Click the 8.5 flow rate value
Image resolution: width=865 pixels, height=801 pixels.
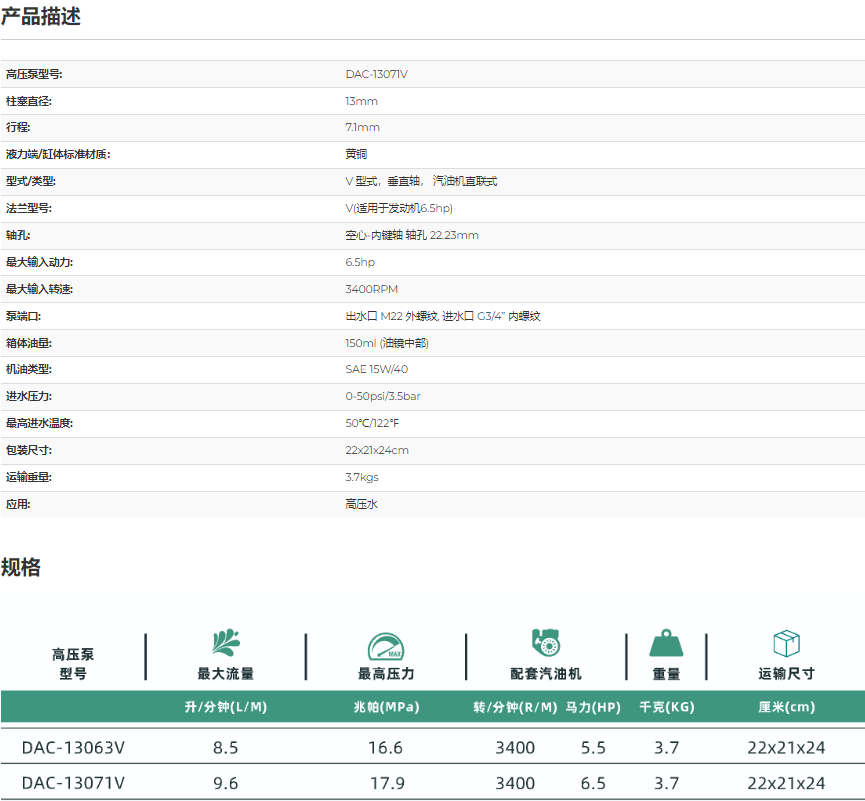(x=225, y=747)
